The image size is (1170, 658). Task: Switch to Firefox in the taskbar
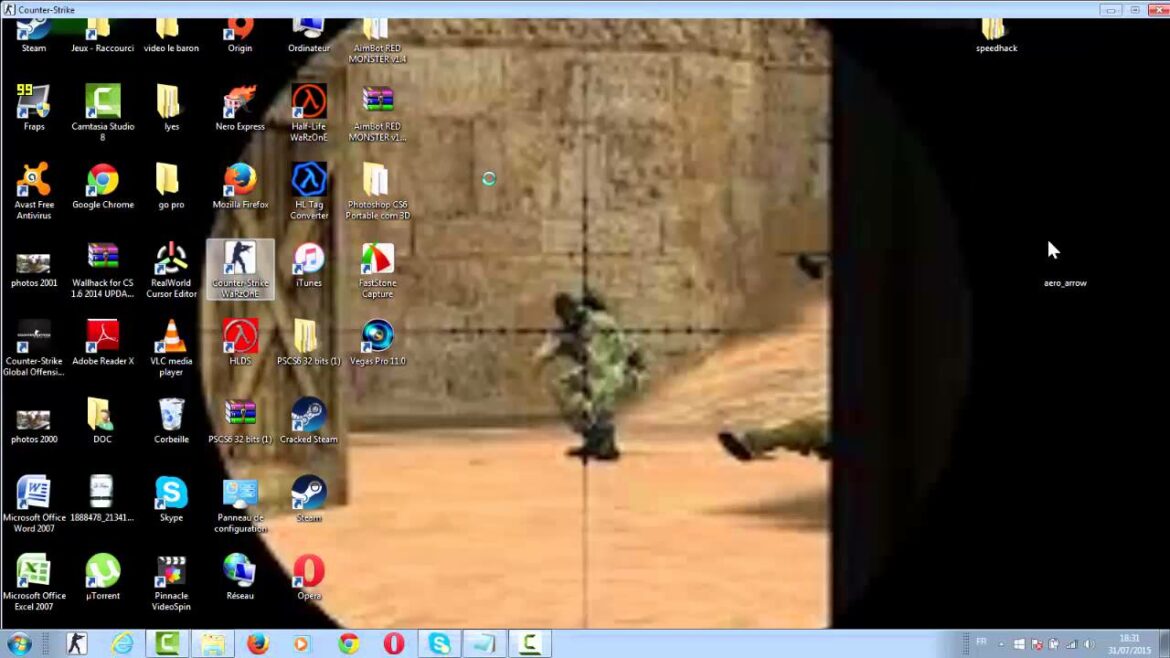[x=258, y=644]
